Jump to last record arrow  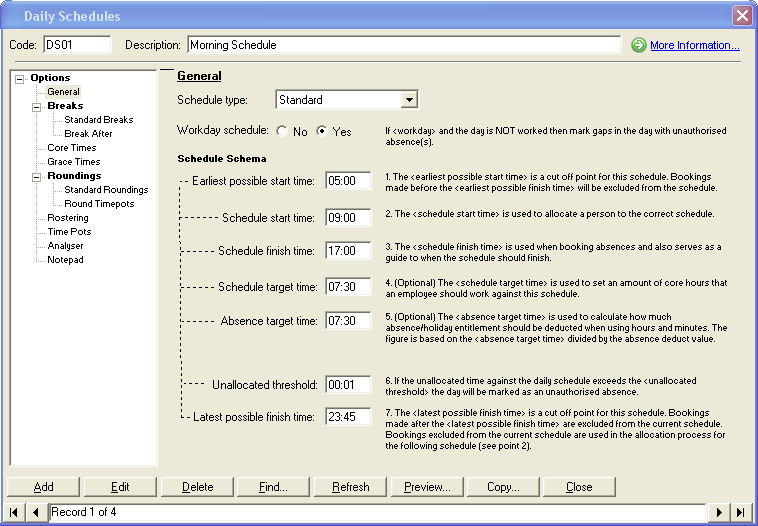740,512
